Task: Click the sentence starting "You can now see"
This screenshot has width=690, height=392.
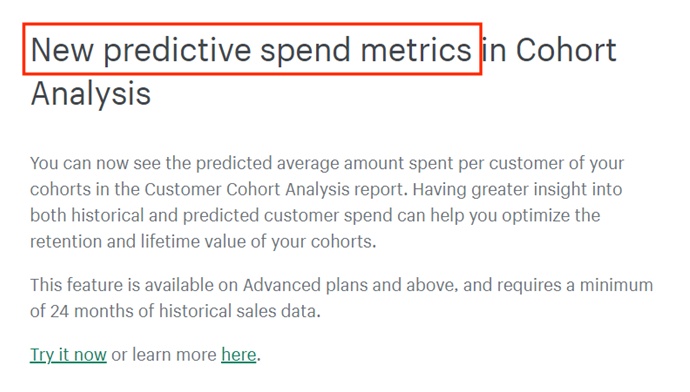Action: coord(327,176)
